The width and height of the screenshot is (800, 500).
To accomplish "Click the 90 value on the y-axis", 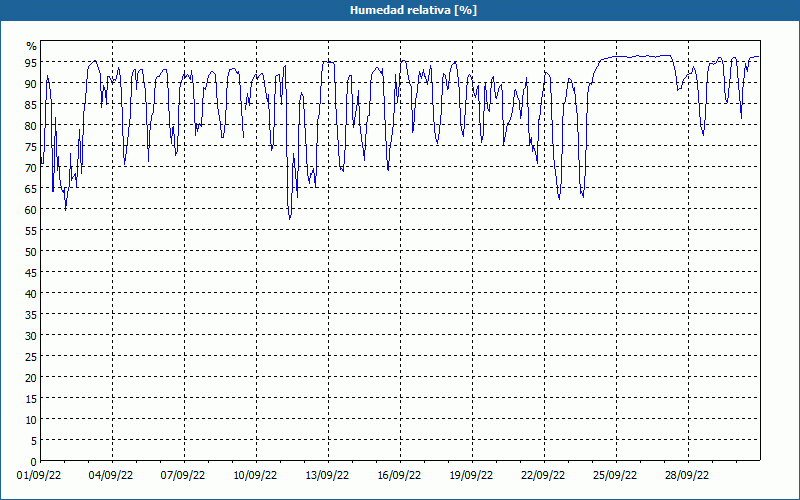I will coord(31,84).
